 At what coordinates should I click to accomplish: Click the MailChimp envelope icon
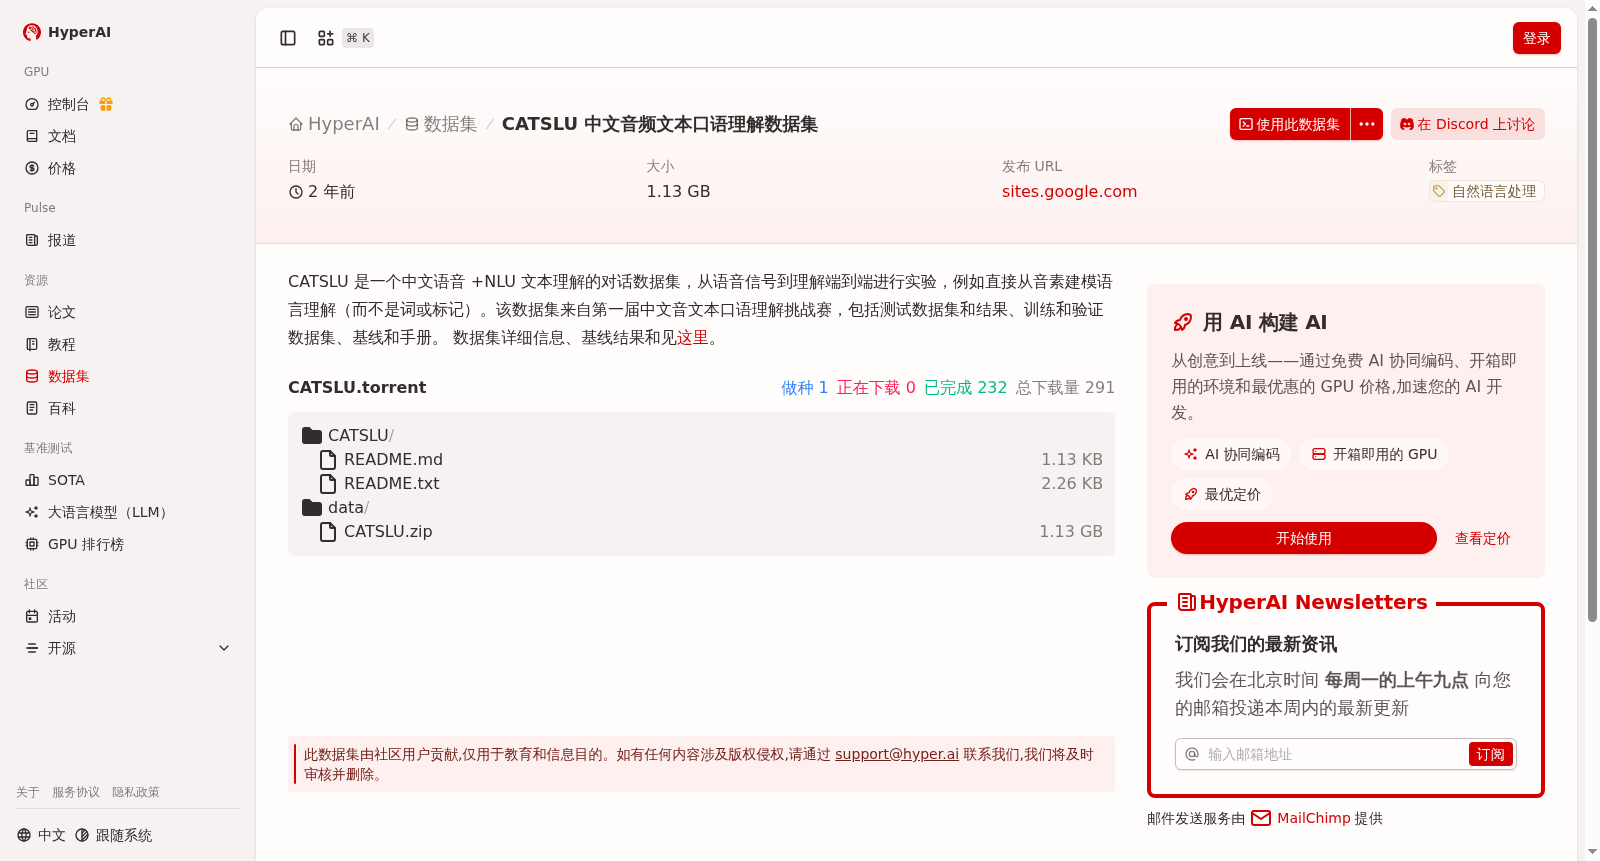pos(1261,818)
